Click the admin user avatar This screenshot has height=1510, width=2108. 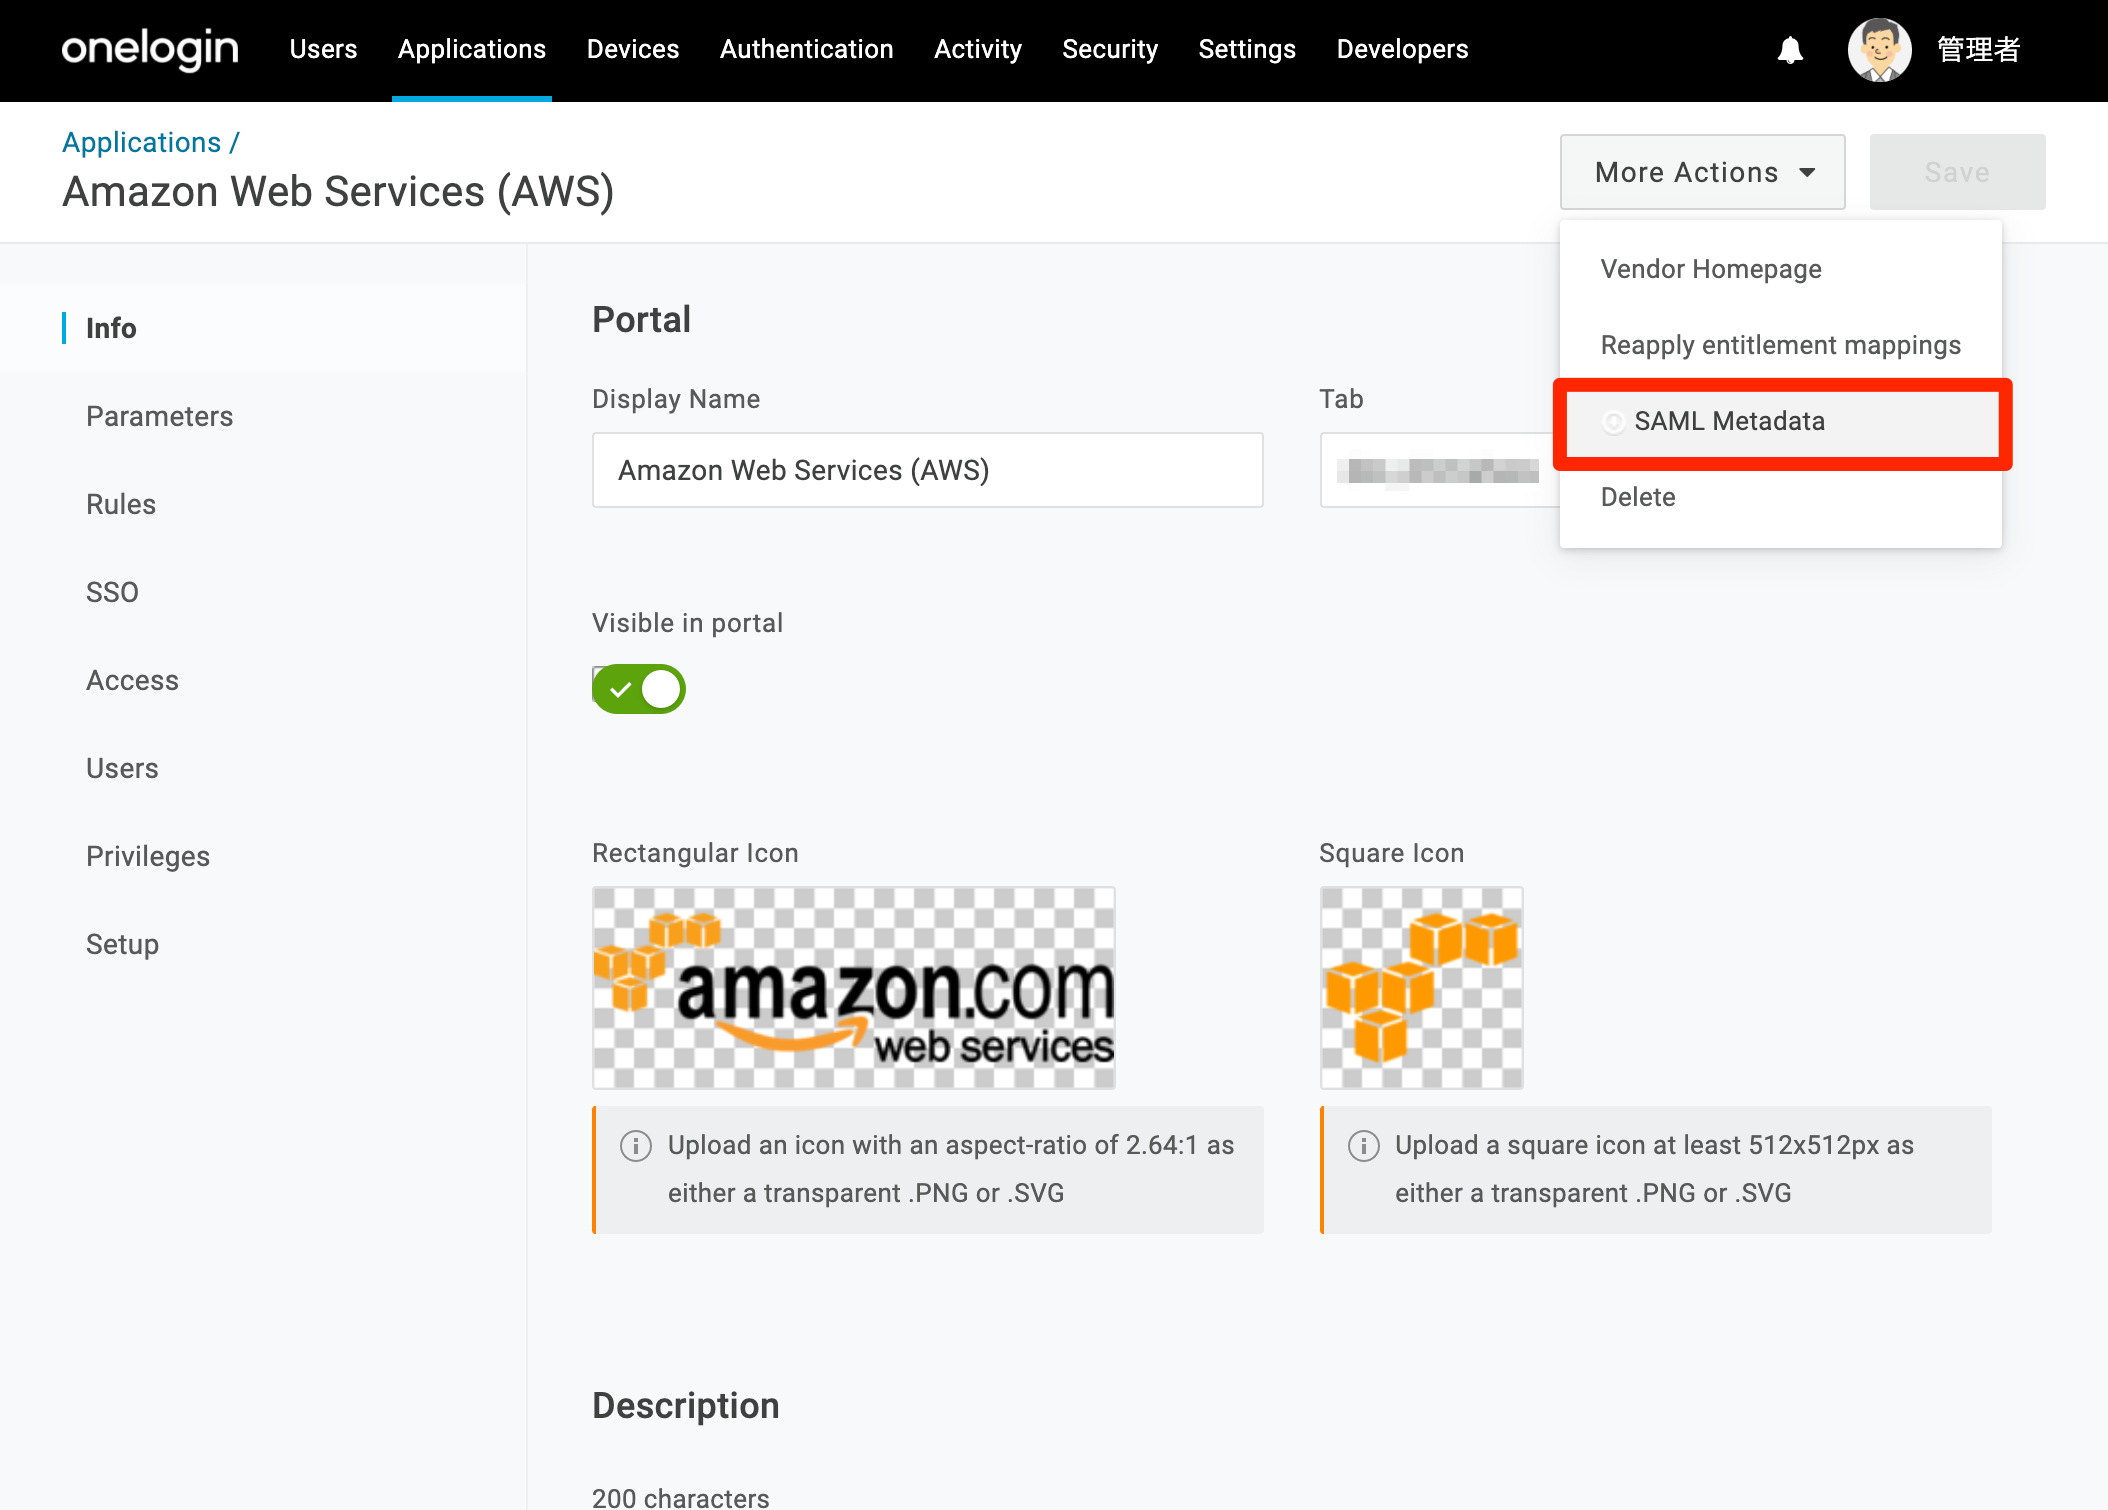[1880, 49]
